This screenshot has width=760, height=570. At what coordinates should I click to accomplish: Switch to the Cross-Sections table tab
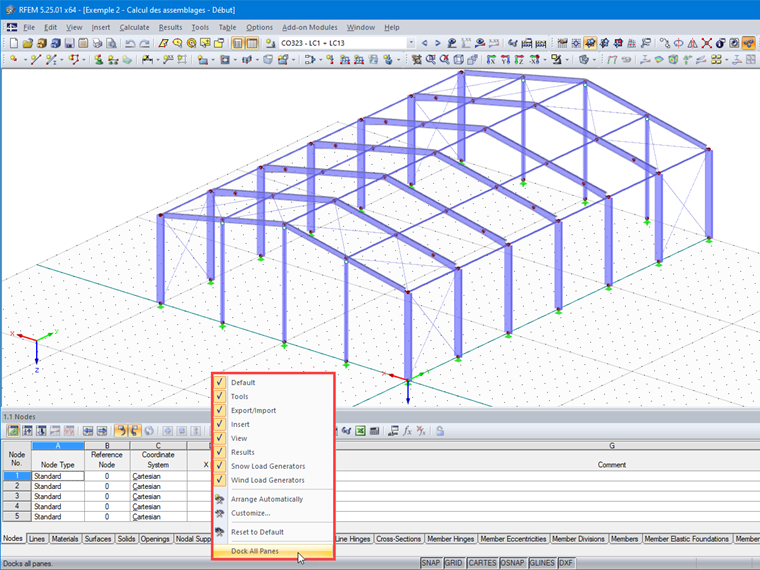(x=398, y=539)
